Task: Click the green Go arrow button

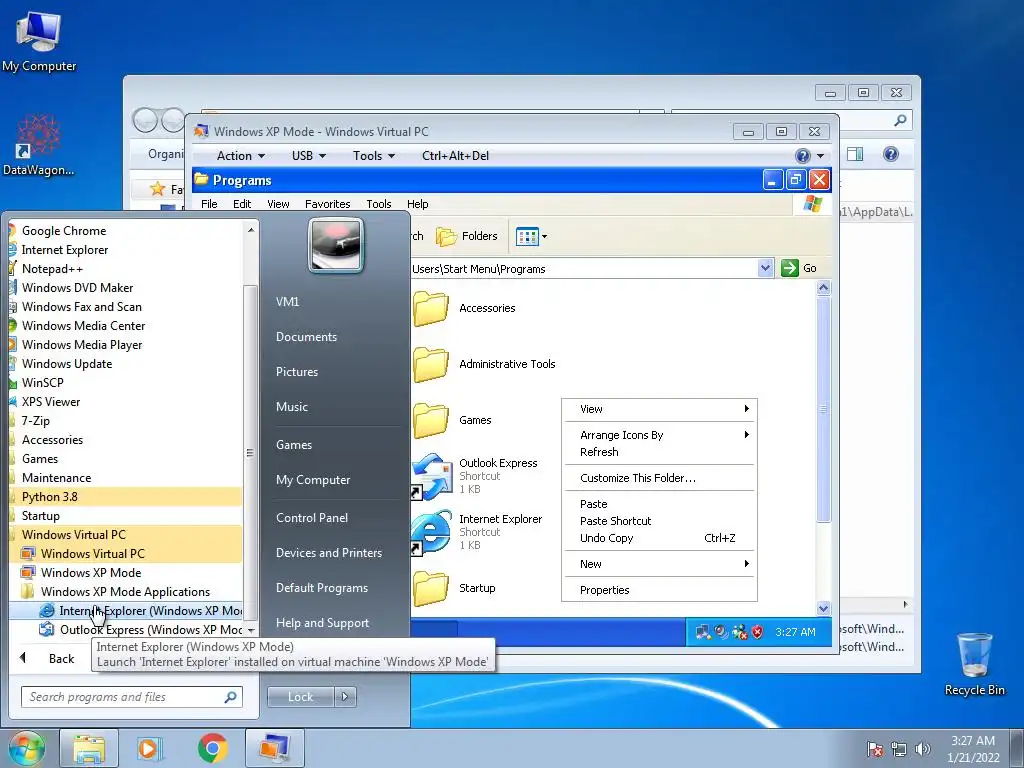Action: [790, 268]
